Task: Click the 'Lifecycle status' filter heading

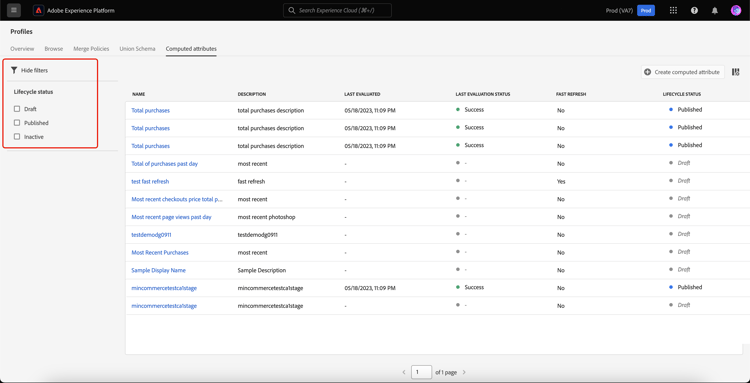Action: pos(33,92)
